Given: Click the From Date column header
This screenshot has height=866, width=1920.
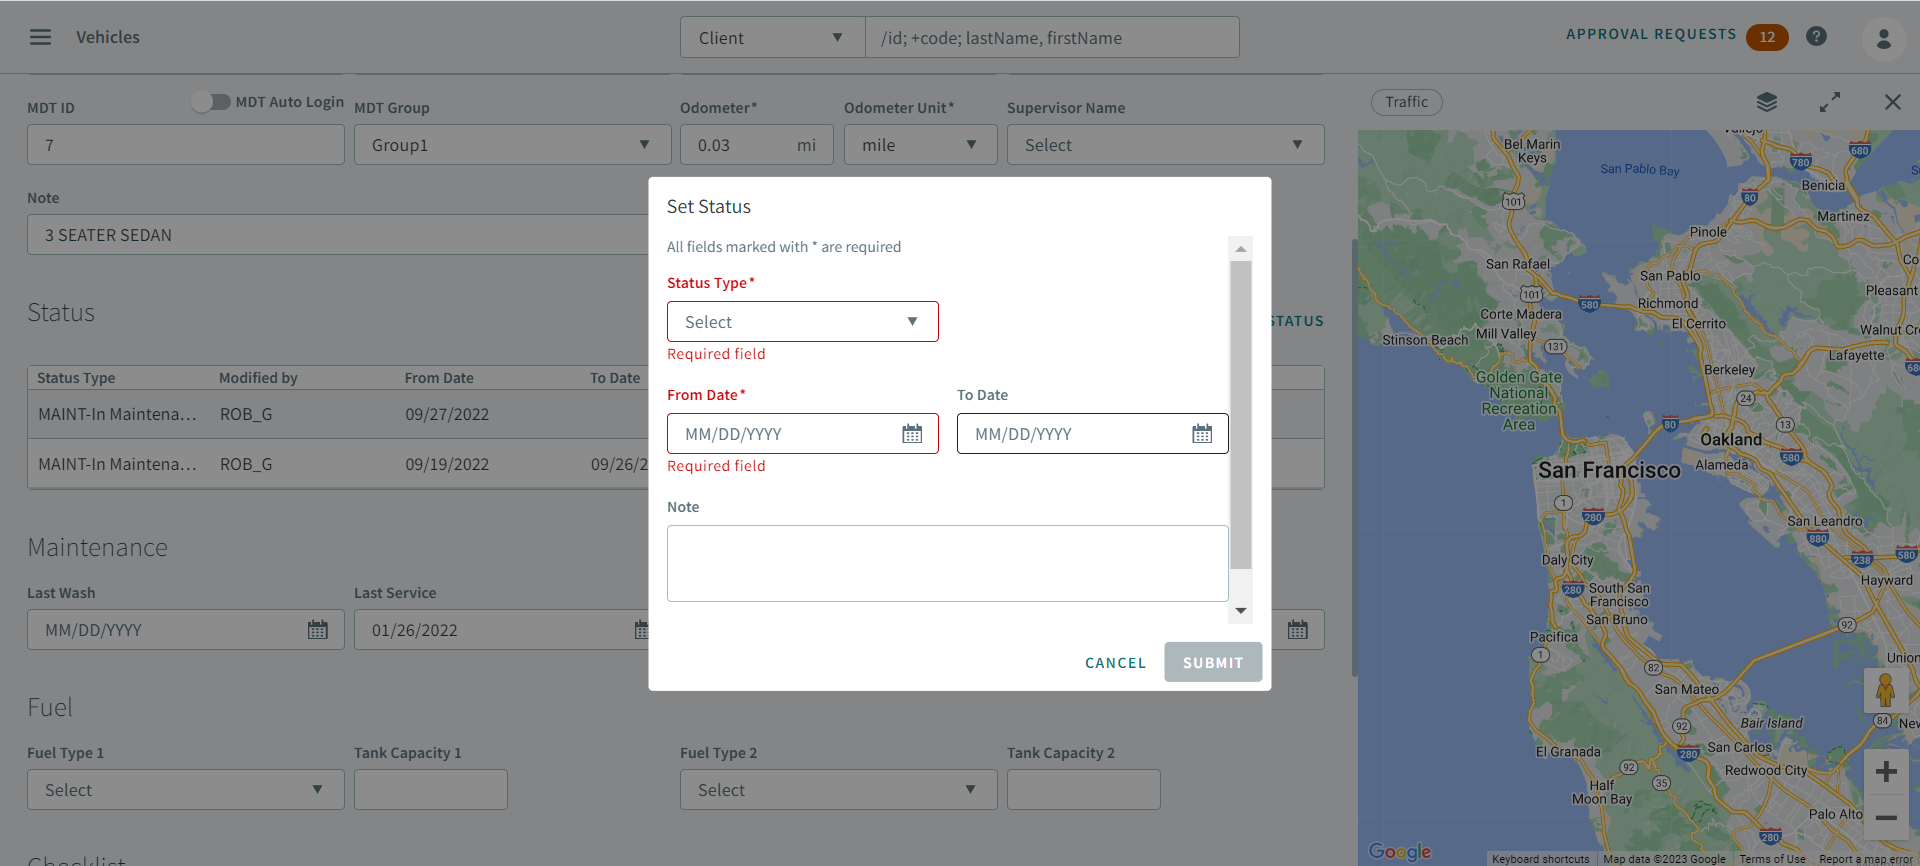Looking at the screenshot, I should click(x=439, y=378).
